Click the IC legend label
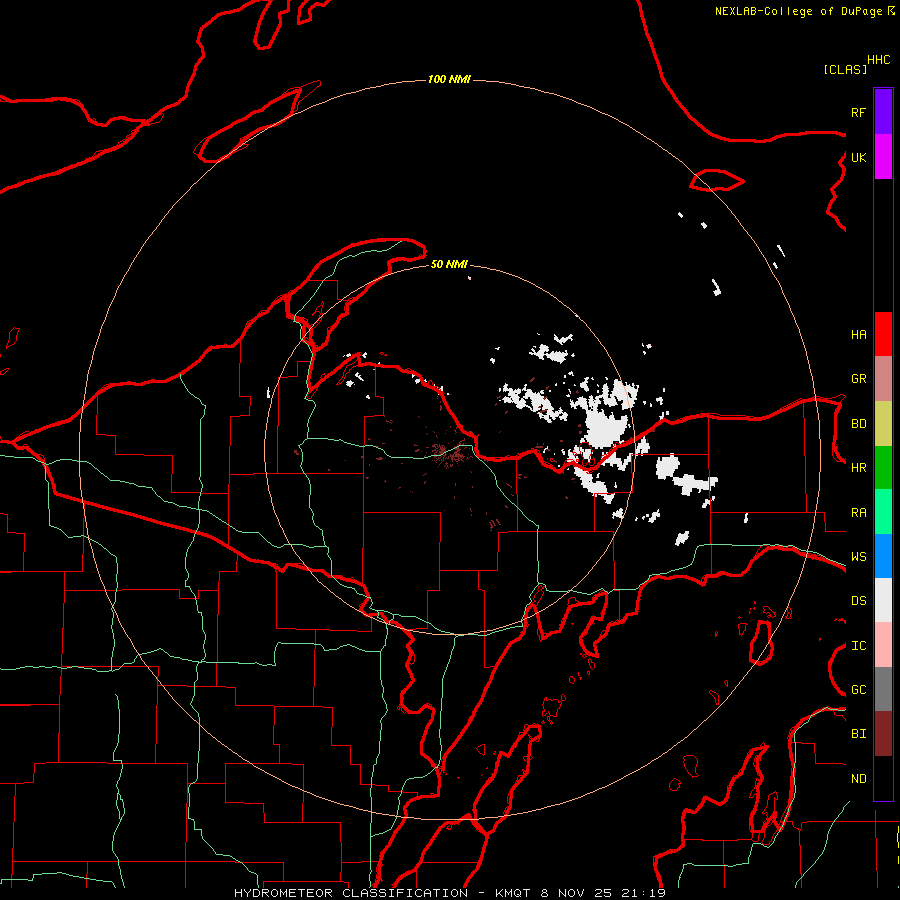The image size is (900, 900). click(x=858, y=646)
